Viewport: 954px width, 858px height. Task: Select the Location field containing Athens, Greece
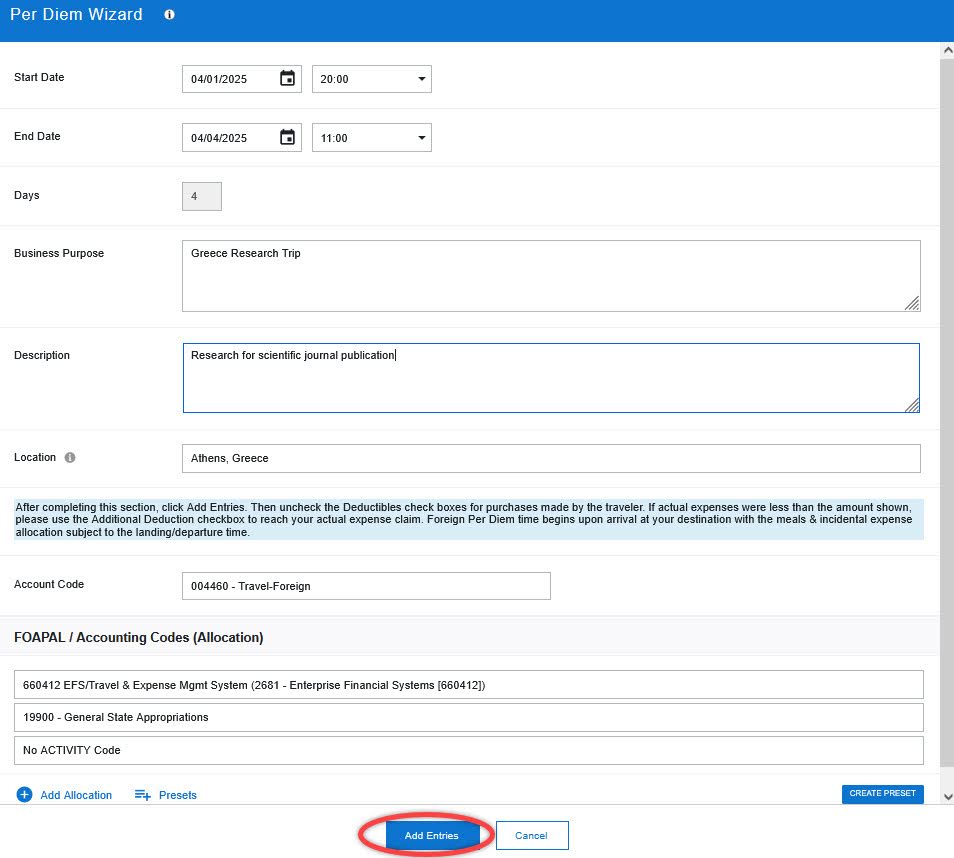550,458
